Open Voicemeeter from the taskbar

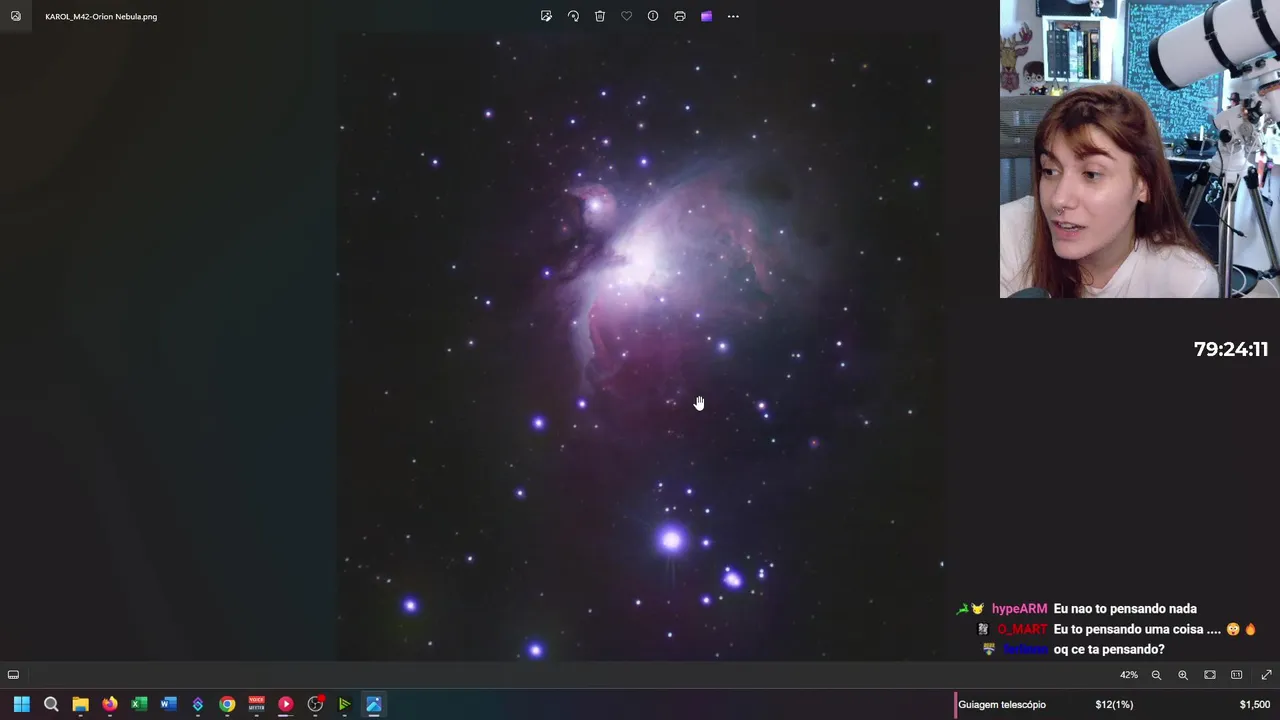point(256,704)
